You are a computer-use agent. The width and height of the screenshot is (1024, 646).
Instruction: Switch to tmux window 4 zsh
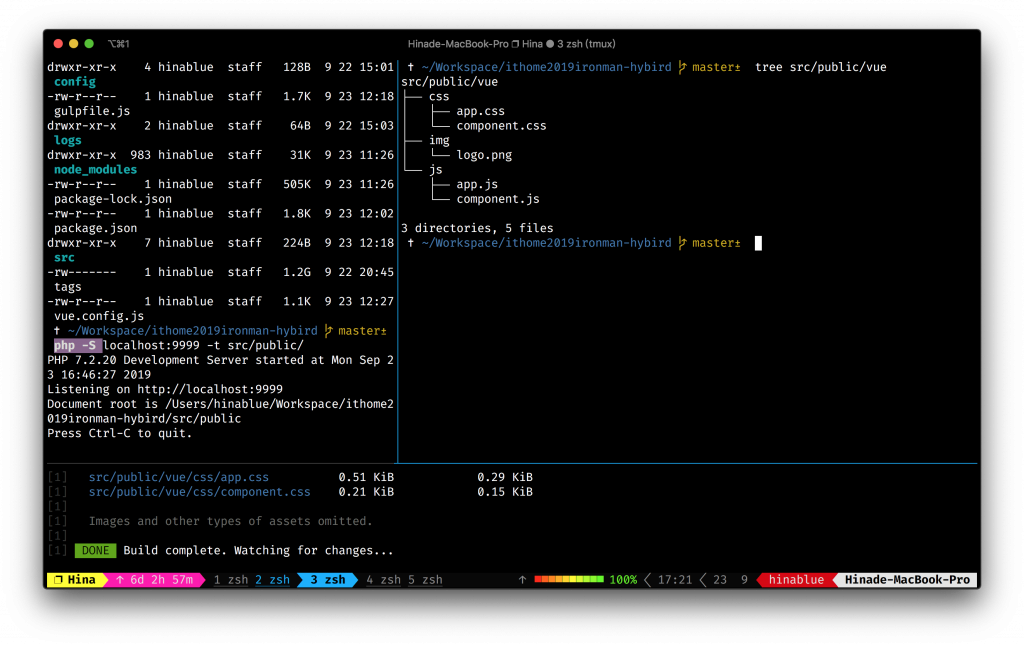[383, 580]
